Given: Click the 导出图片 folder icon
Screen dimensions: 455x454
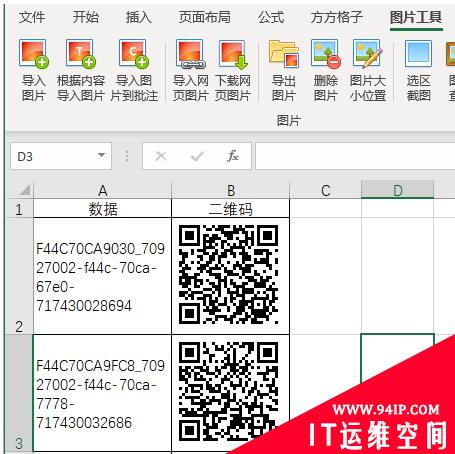Looking at the screenshot, I should click(283, 53).
